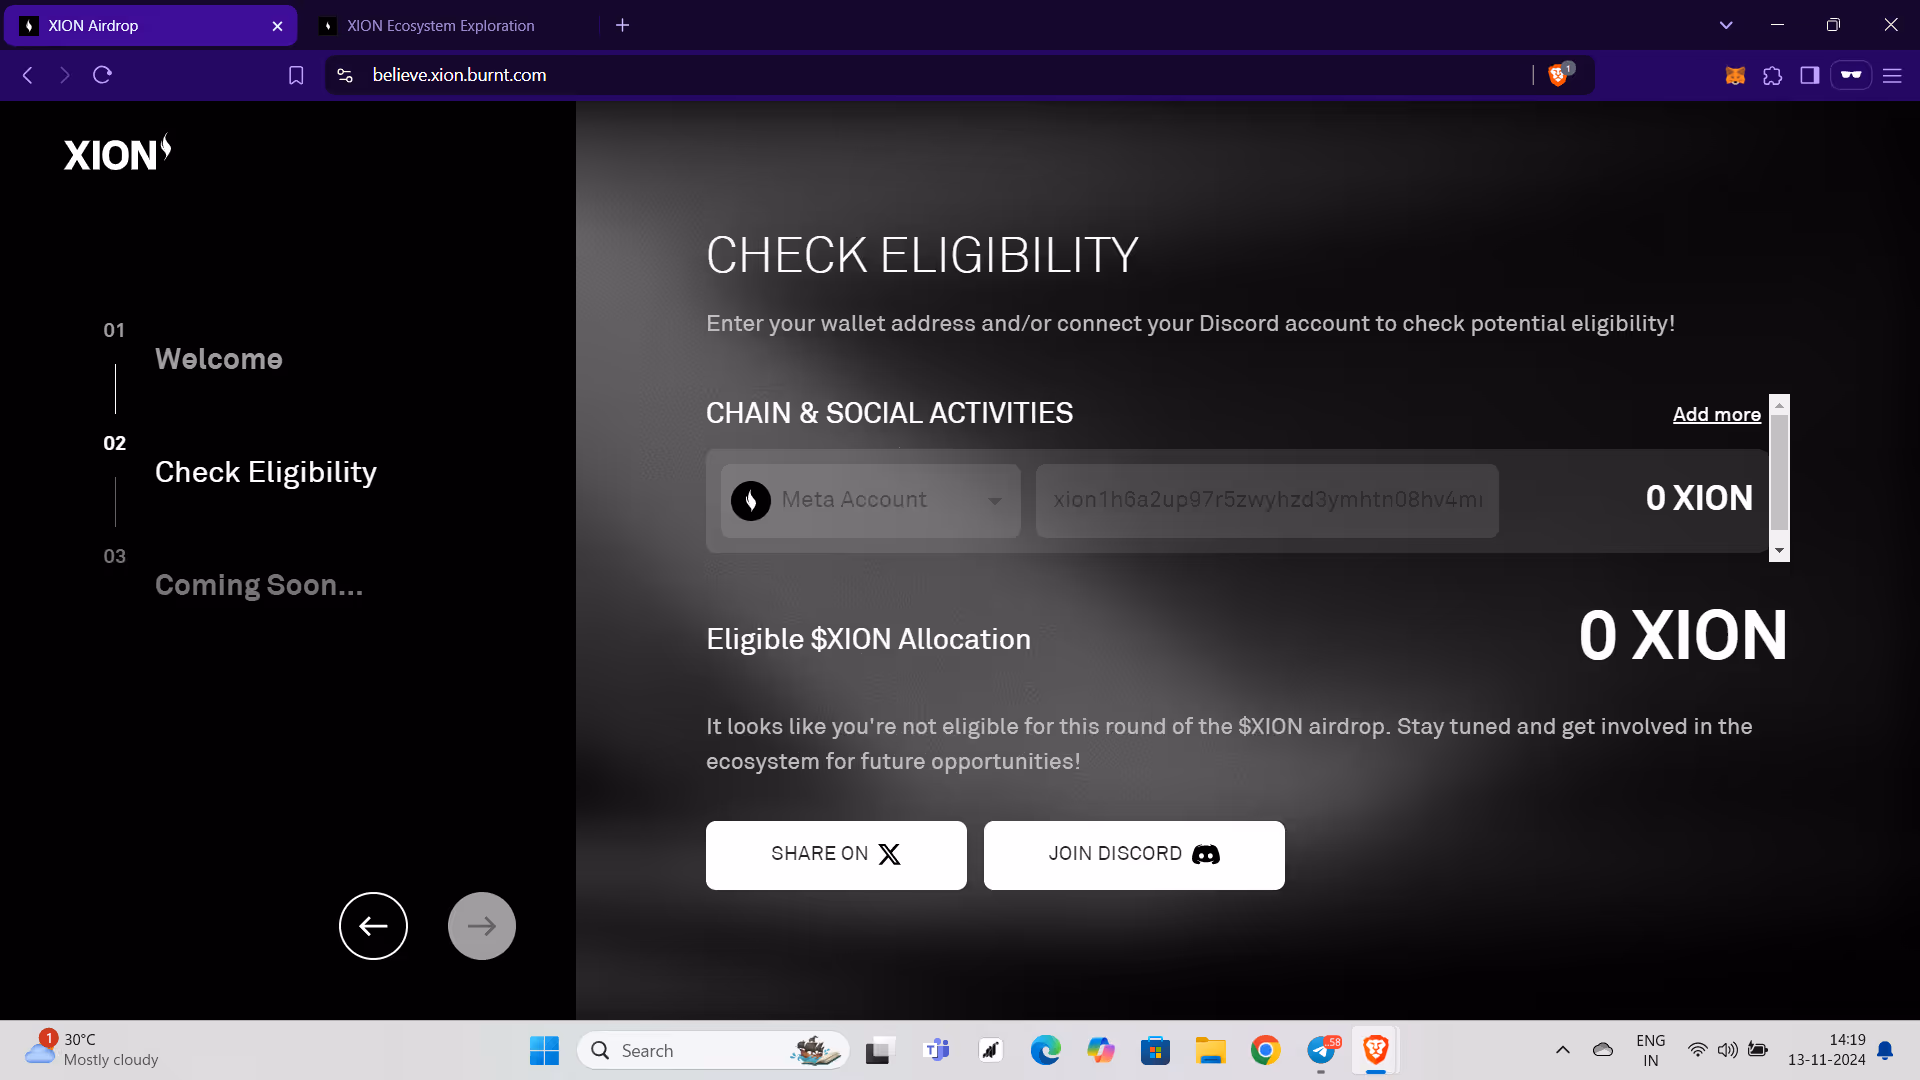Switch to XION Ecosystem Exploration tab

coord(440,25)
